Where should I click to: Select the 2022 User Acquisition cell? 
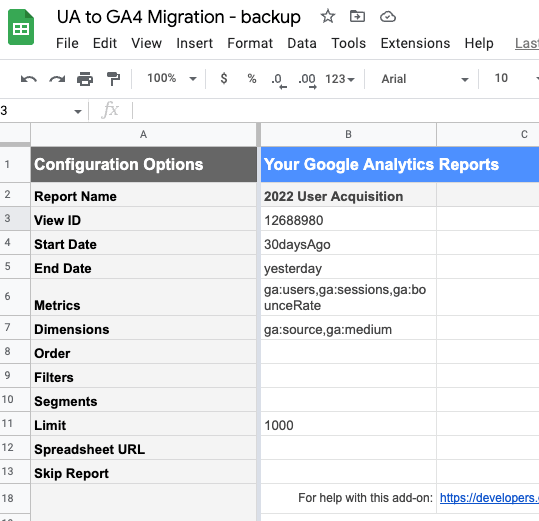(349, 195)
